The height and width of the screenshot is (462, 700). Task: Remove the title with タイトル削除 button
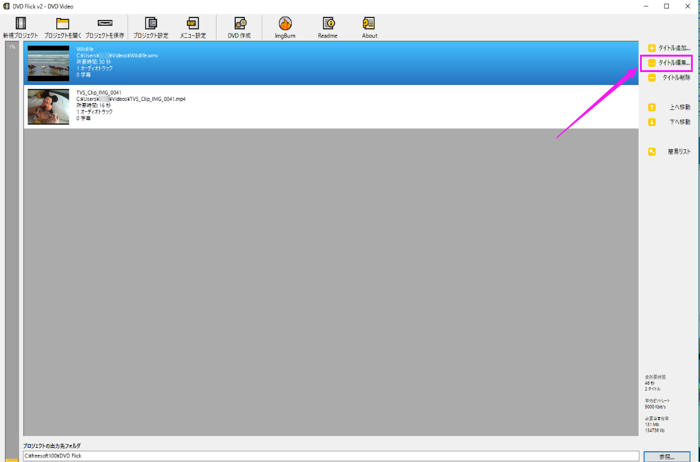pos(668,78)
